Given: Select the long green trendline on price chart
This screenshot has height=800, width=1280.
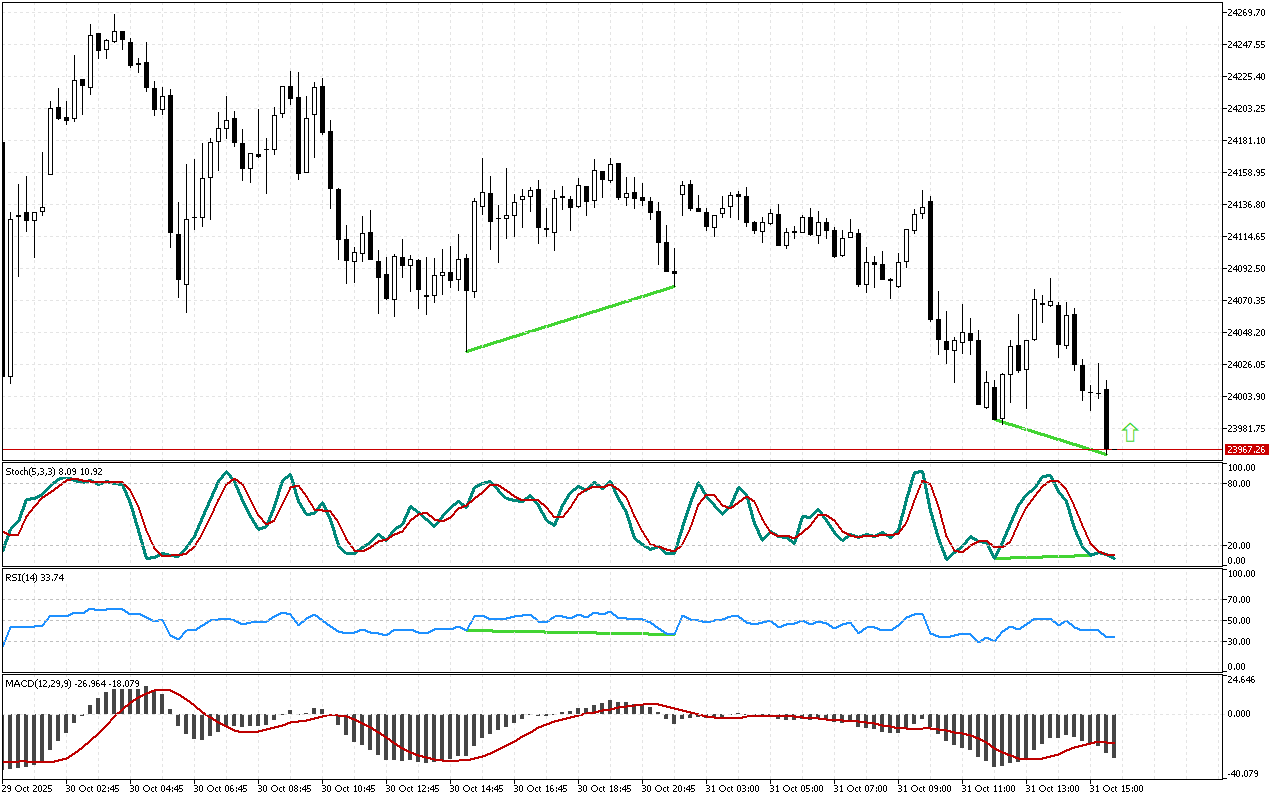Looking at the screenshot, I should pos(570,319).
